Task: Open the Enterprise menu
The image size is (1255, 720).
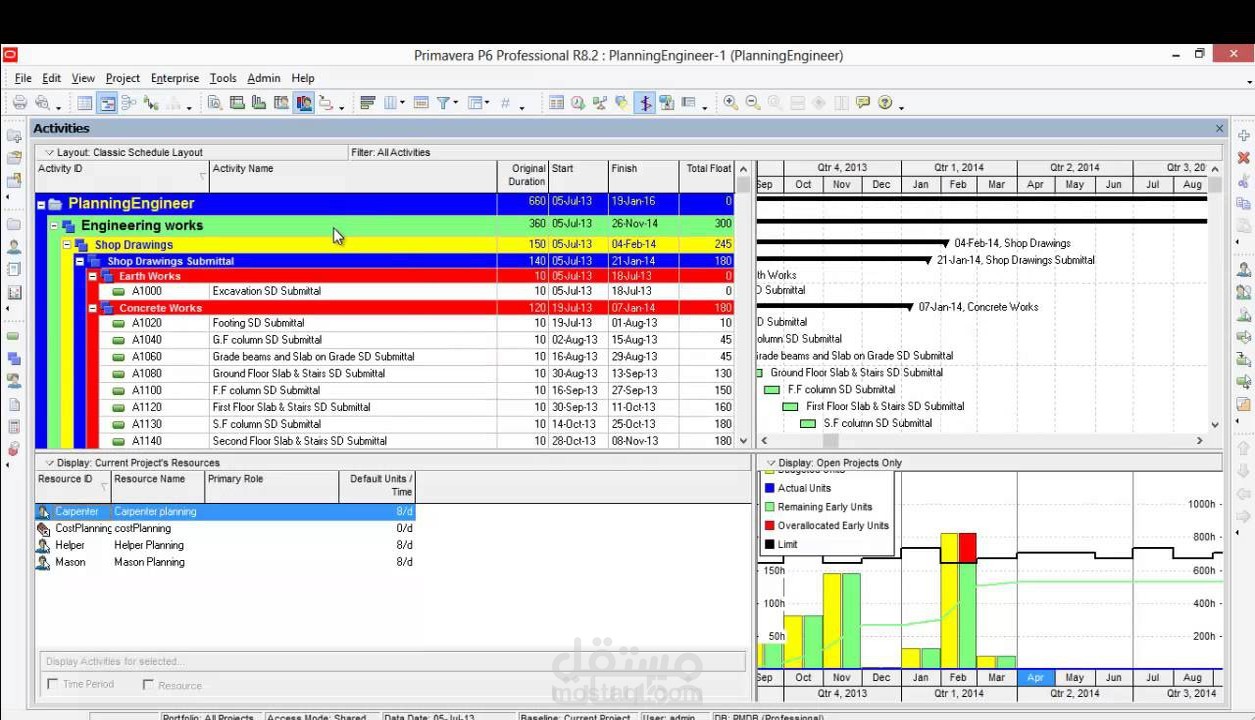Action: [x=175, y=78]
